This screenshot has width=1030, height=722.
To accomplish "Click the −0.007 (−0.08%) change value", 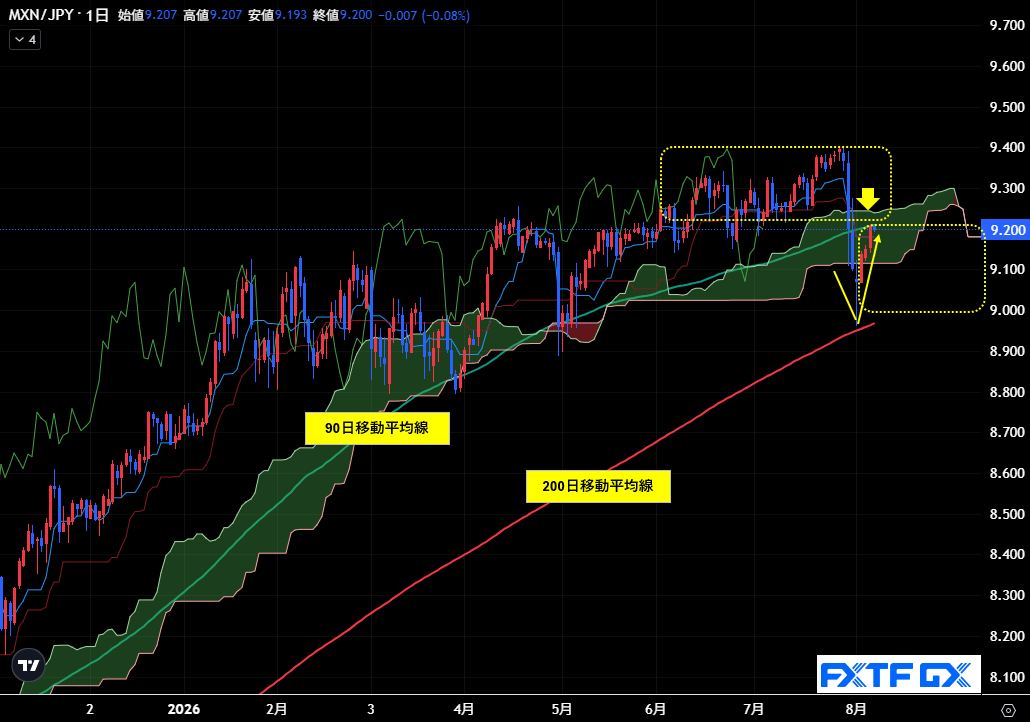I will coord(424,14).
